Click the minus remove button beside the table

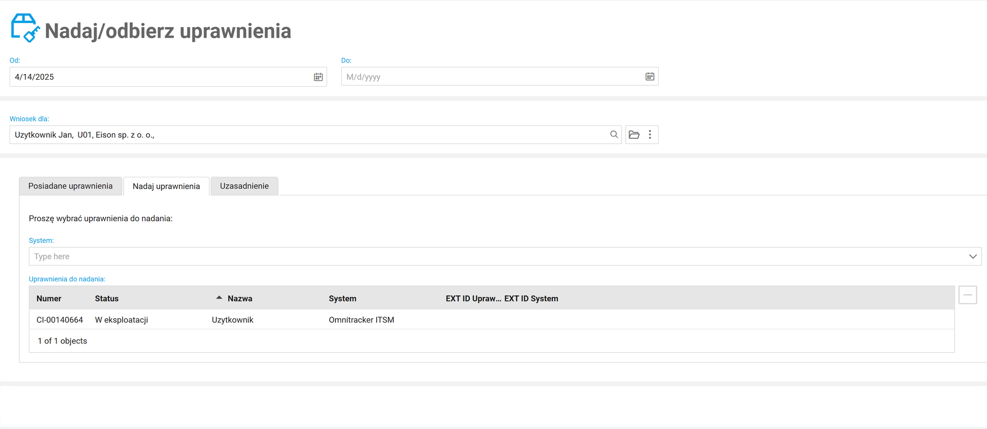pyautogui.click(x=967, y=295)
